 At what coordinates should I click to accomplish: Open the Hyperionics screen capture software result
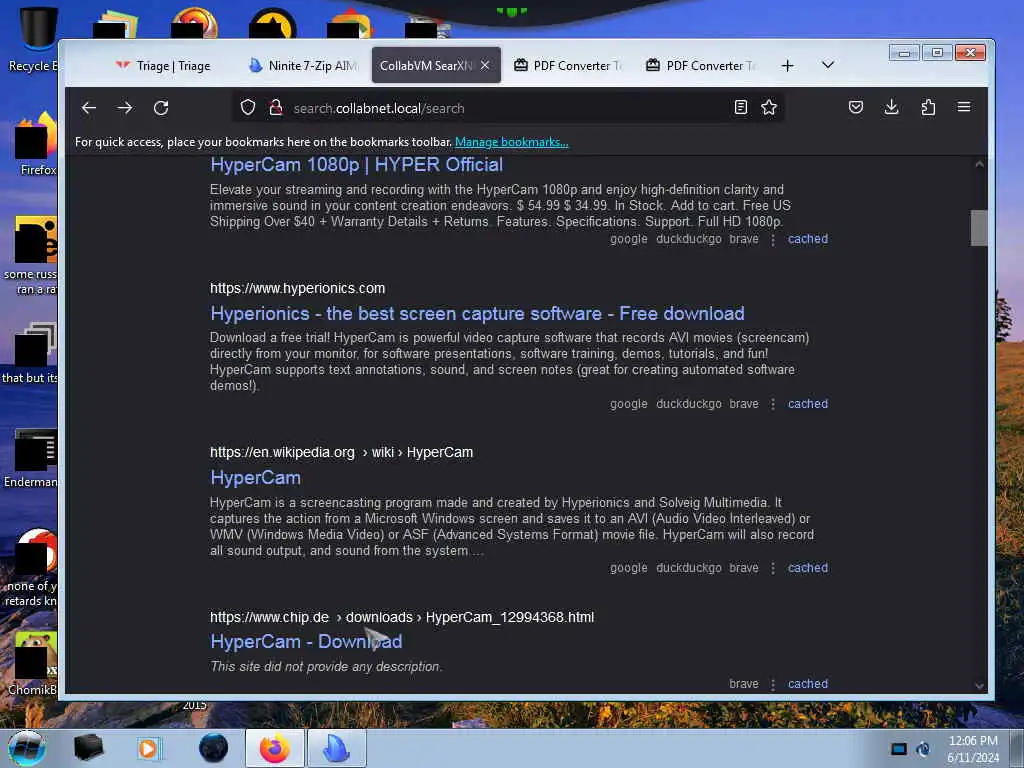coord(477,313)
